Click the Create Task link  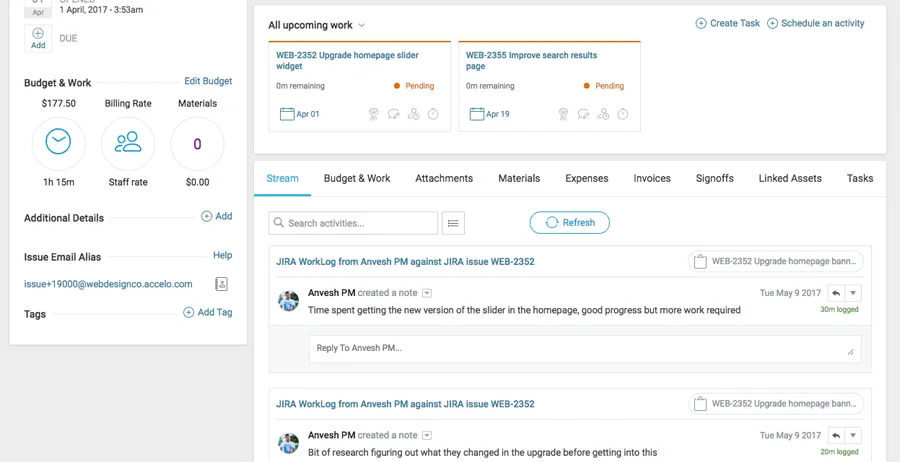pos(728,24)
